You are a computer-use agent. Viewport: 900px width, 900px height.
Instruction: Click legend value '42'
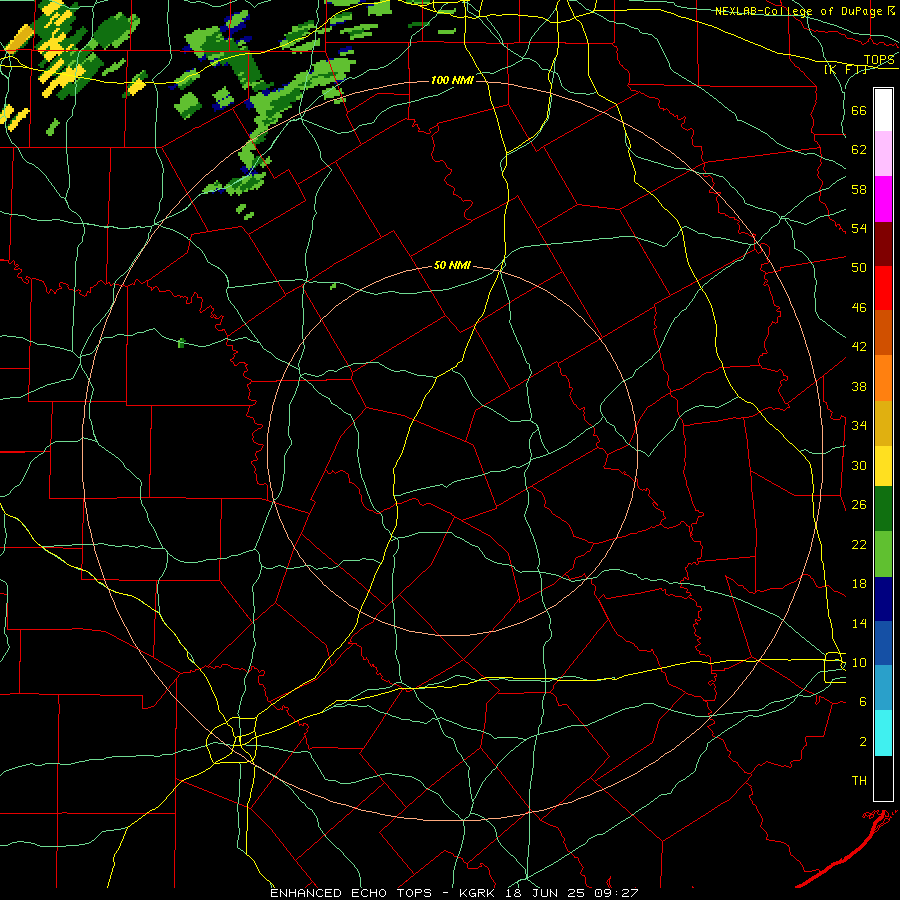pyautogui.click(x=859, y=347)
